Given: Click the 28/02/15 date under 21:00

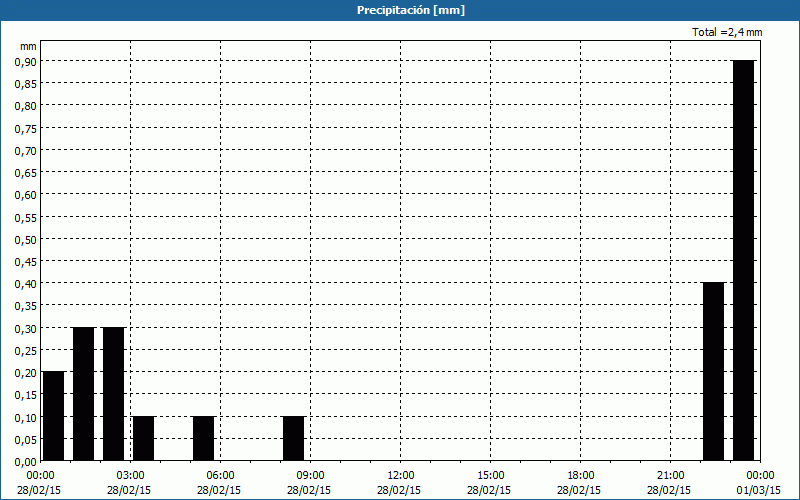Looking at the screenshot, I should (669, 490).
